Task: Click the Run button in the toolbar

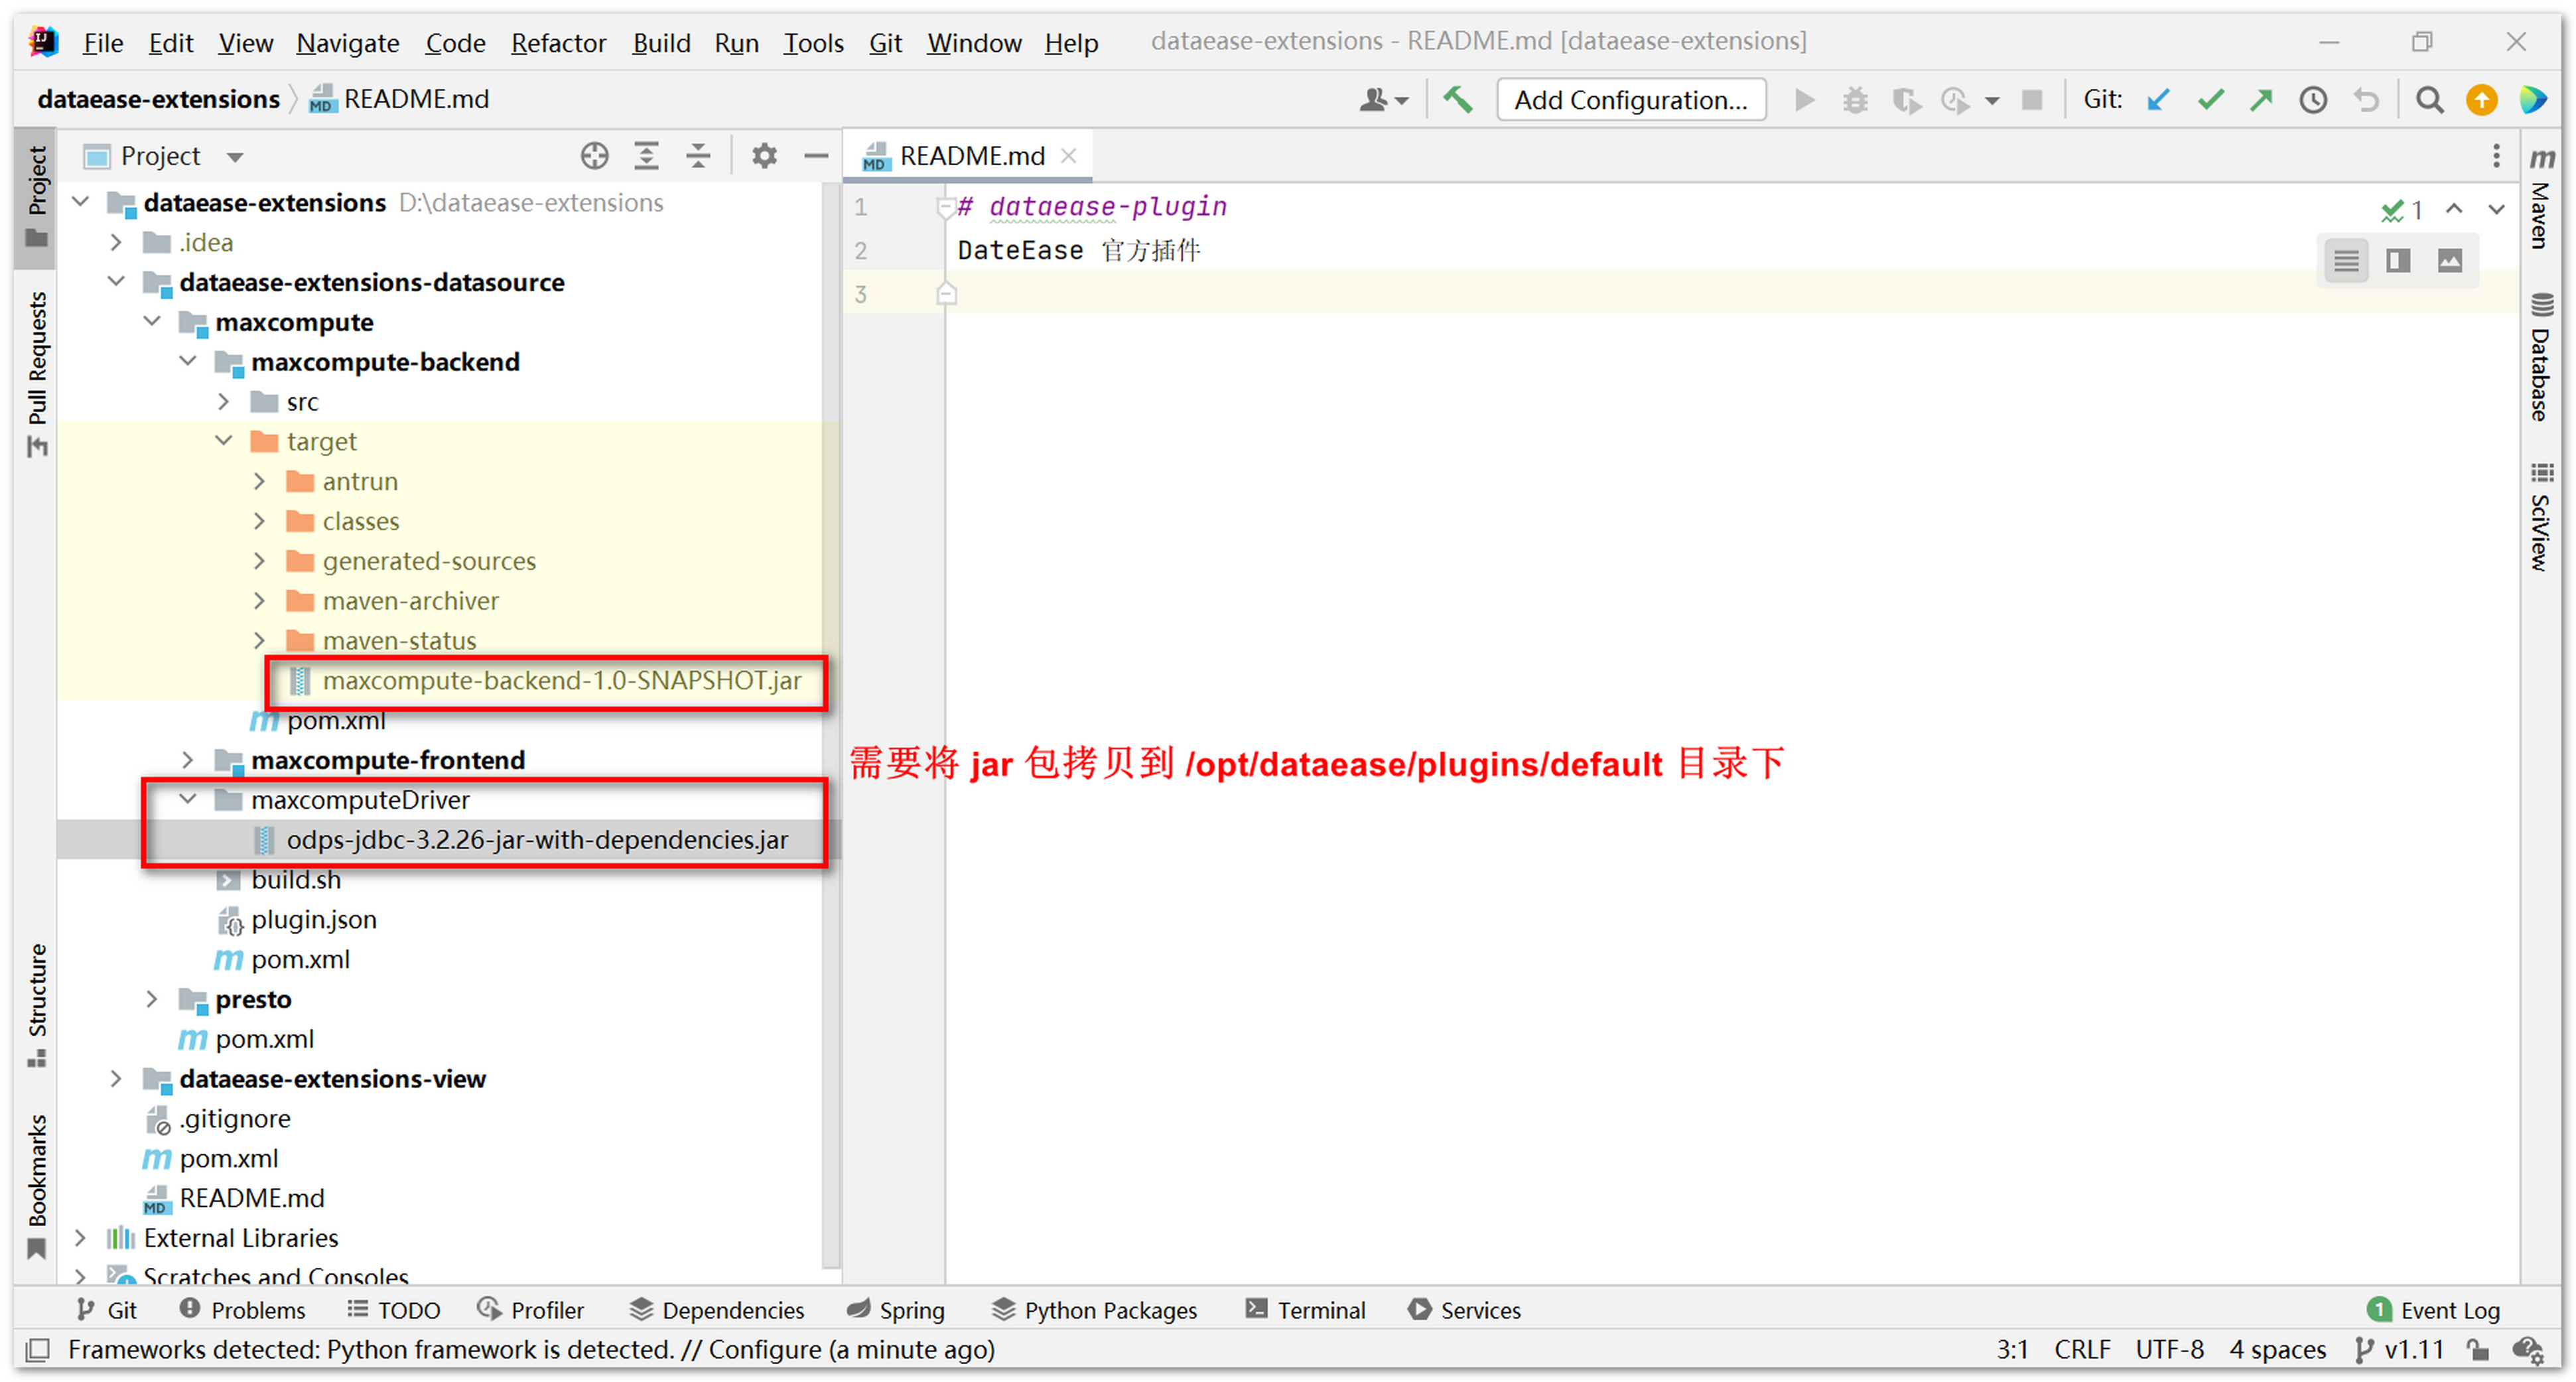Action: (x=1801, y=101)
